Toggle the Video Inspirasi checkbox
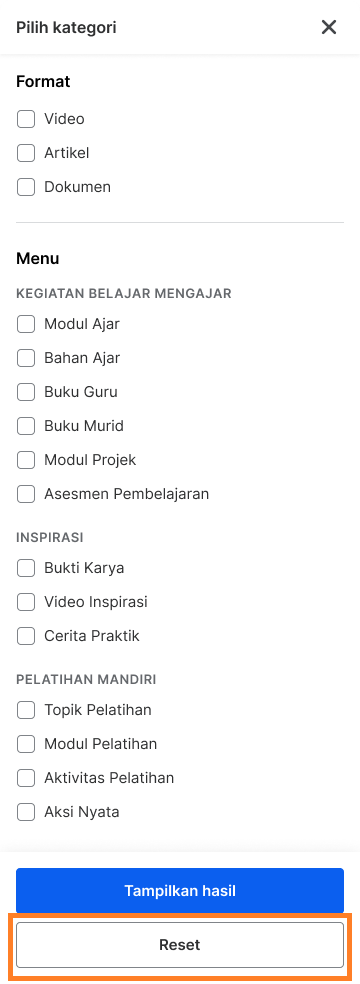Viewport: 360px width, 984px height. [26, 602]
